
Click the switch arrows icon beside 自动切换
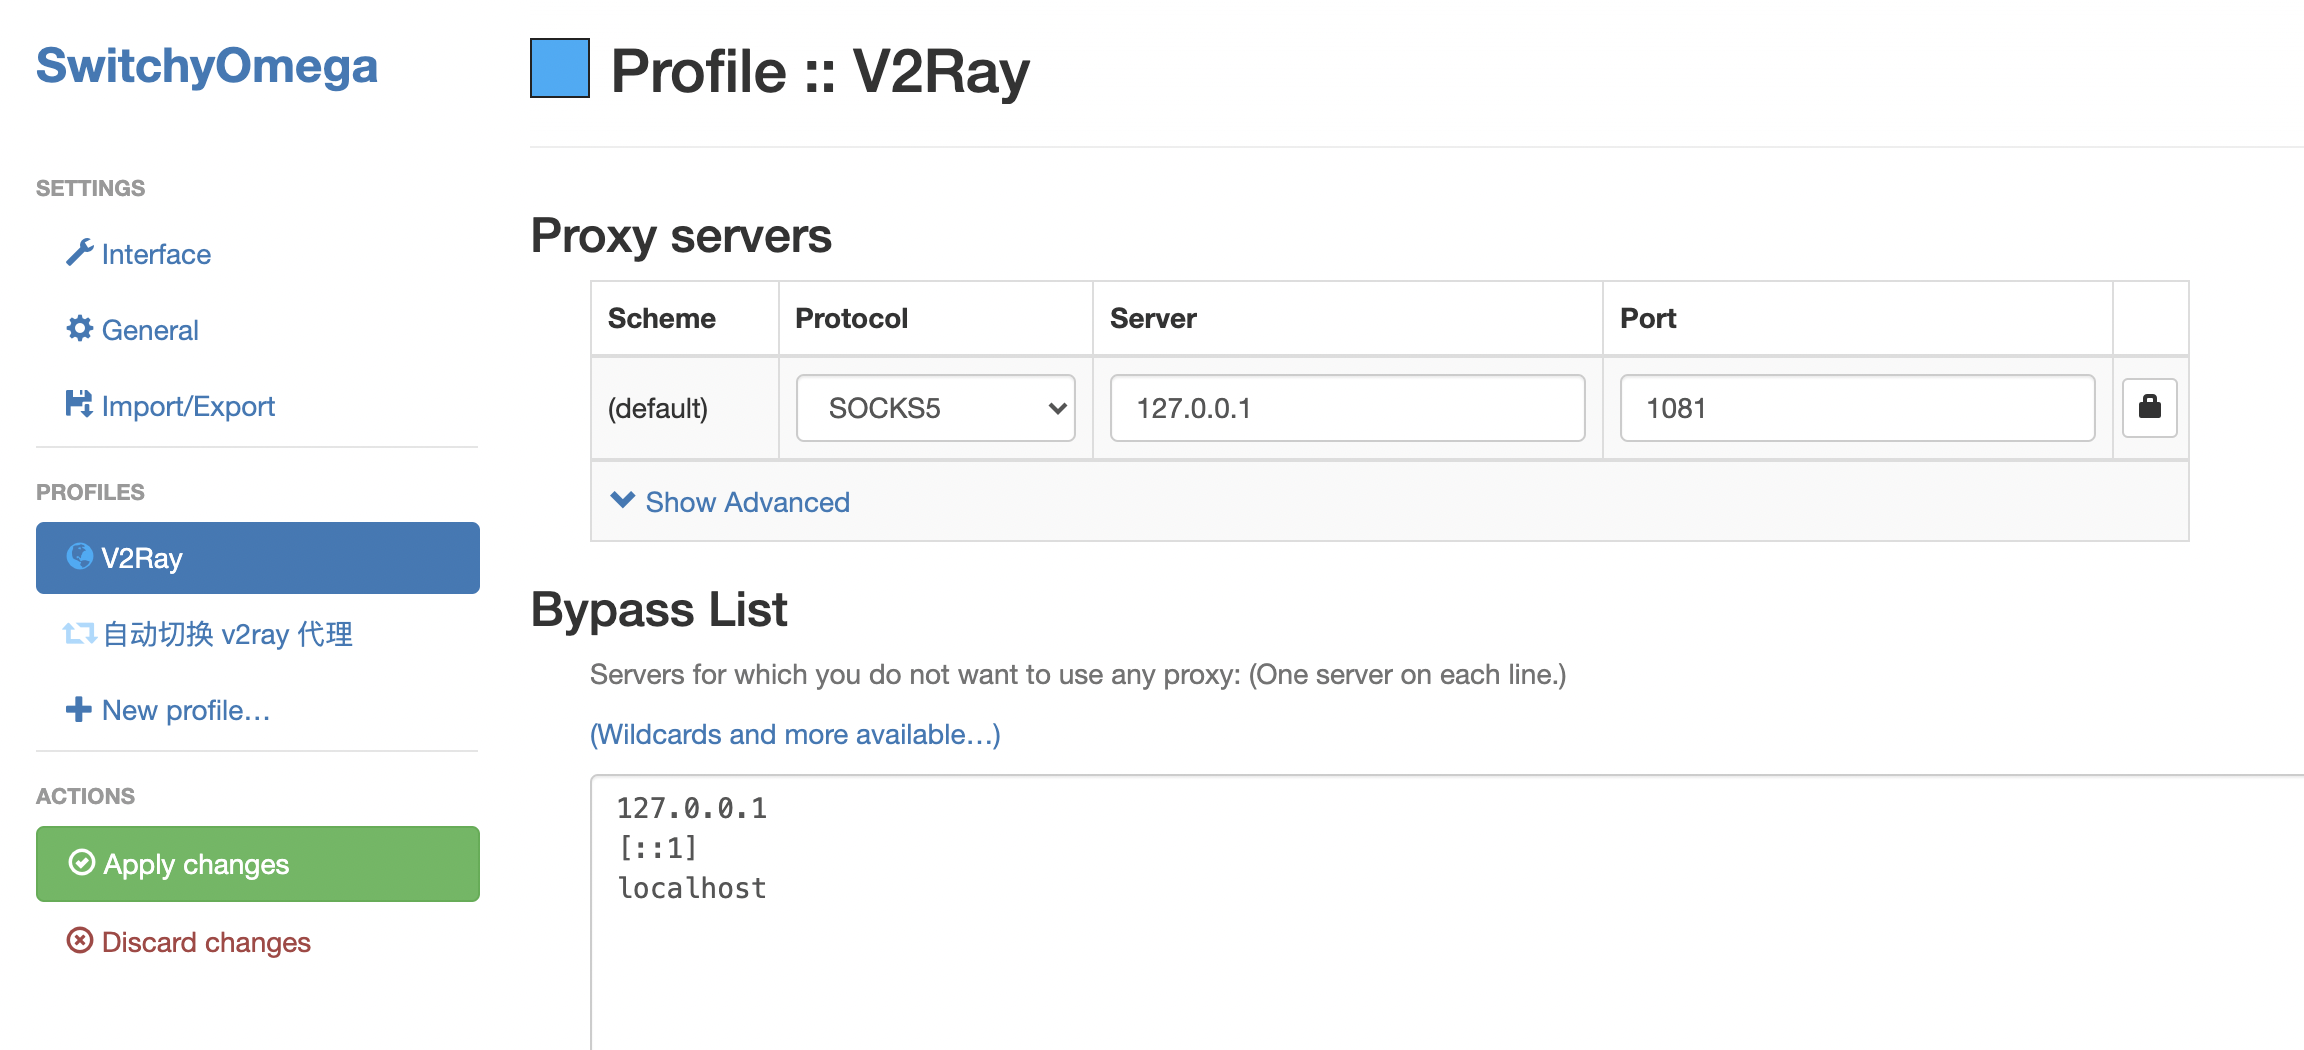pos(80,633)
